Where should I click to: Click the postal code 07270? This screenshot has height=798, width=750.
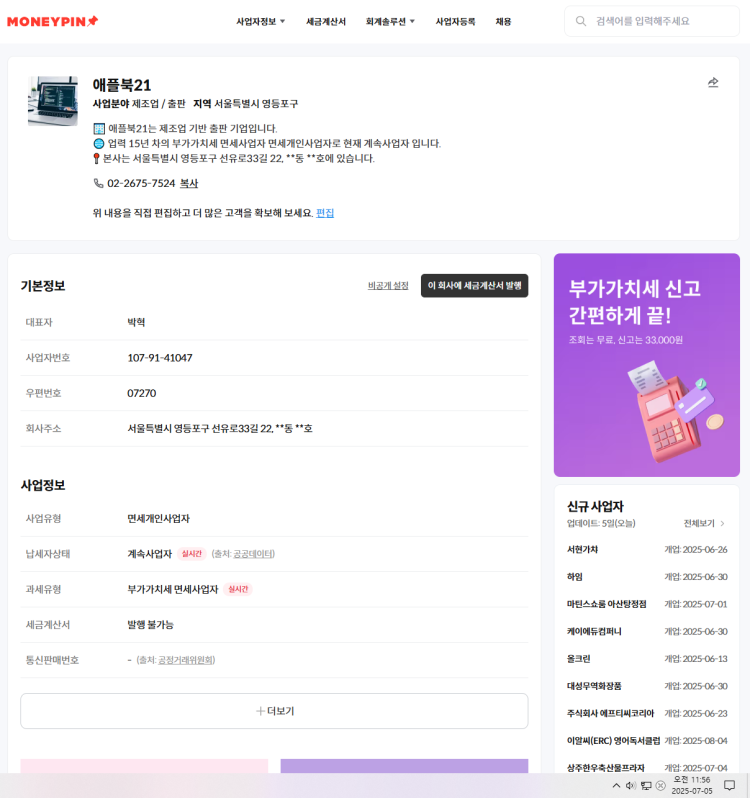pyautogui.click(x=141, y=393)
